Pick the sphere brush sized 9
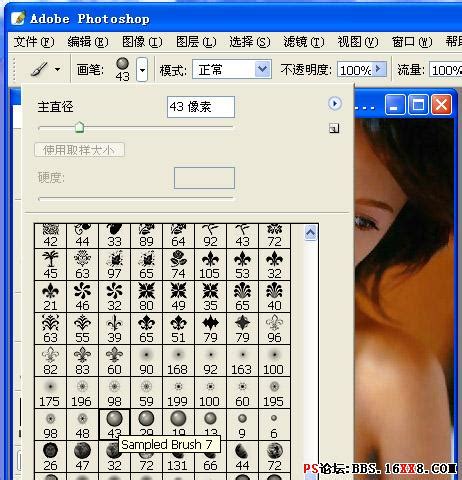462x480 pixels. [242, 425]
